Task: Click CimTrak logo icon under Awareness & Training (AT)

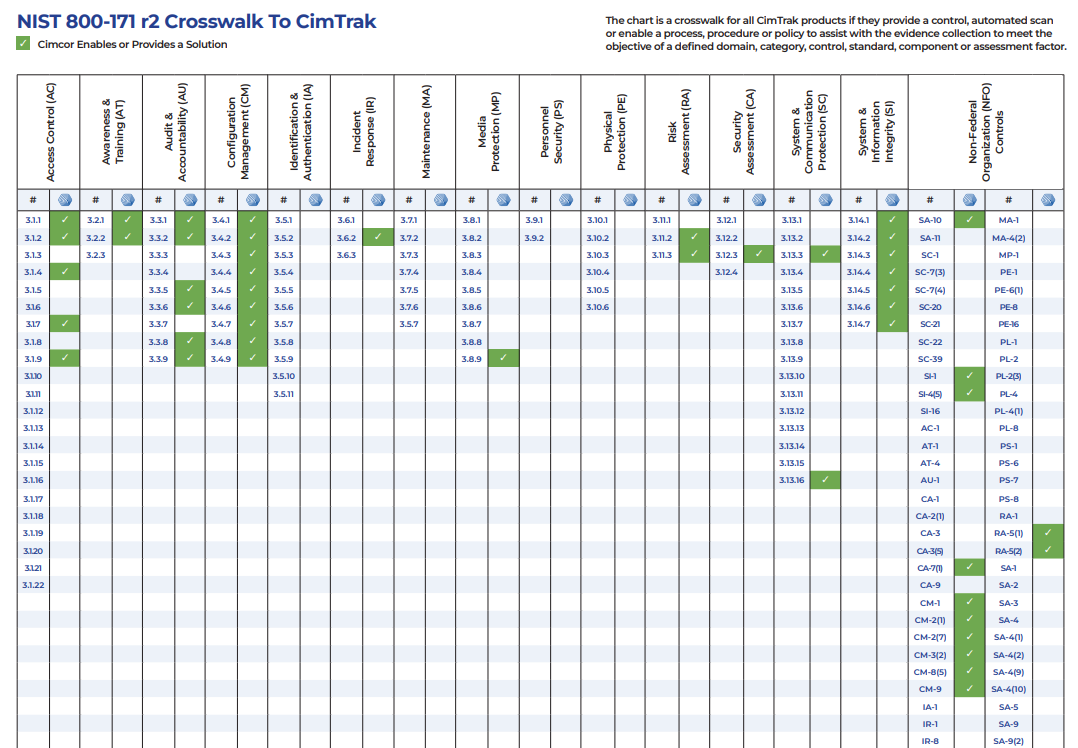Action: tap(127, 200)
